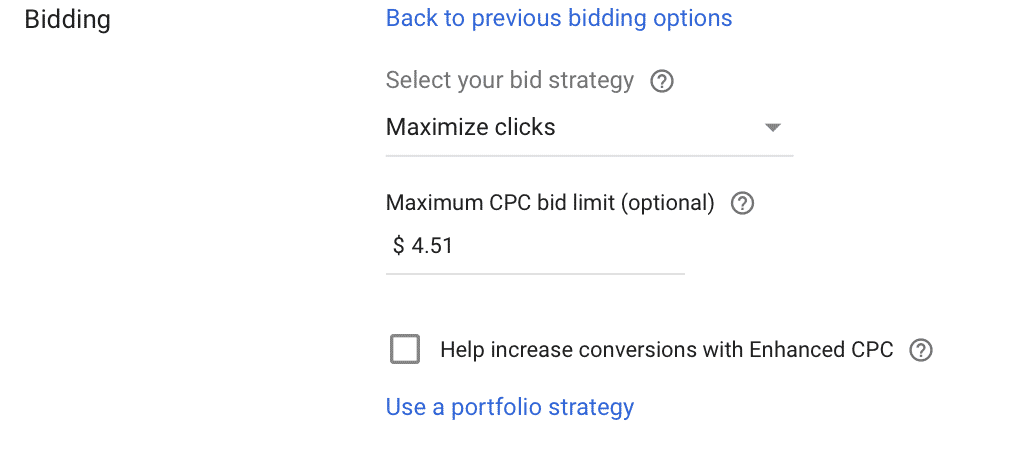Go back to previous bidding options

[559, 18]
